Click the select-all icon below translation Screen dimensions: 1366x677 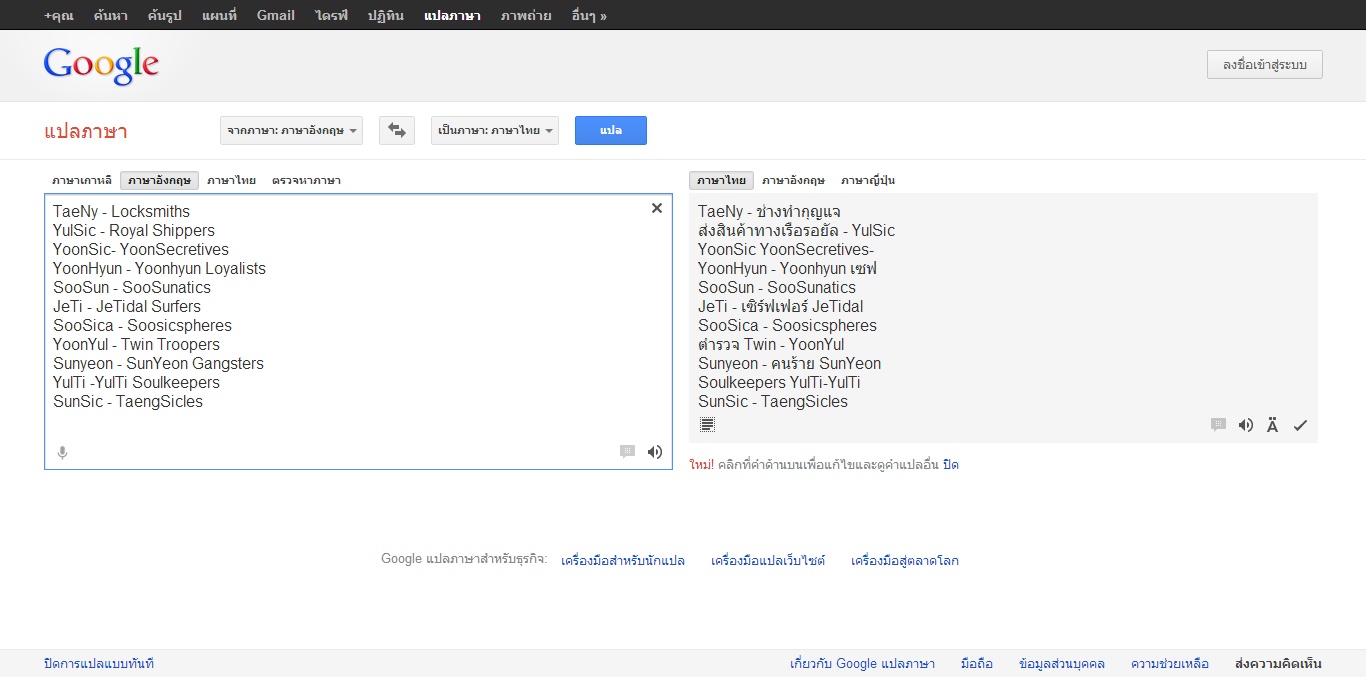[x=707, y=425]
